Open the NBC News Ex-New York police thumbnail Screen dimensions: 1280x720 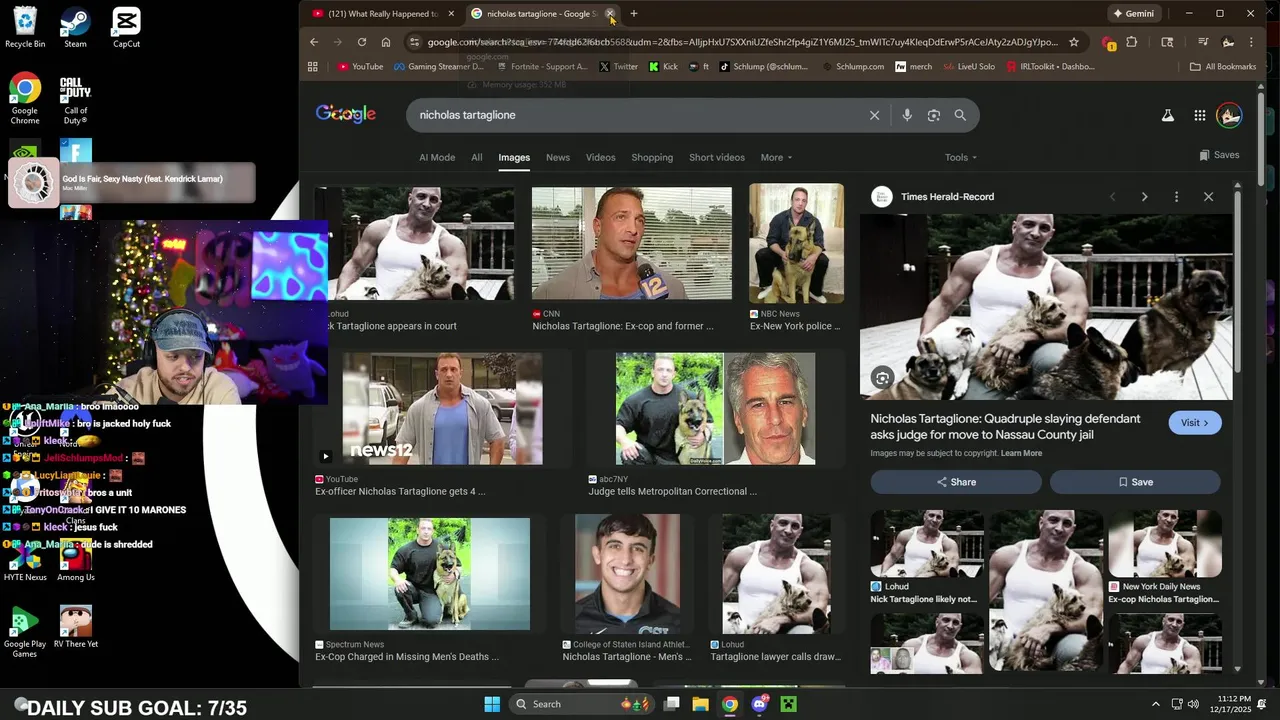[796, 244]
